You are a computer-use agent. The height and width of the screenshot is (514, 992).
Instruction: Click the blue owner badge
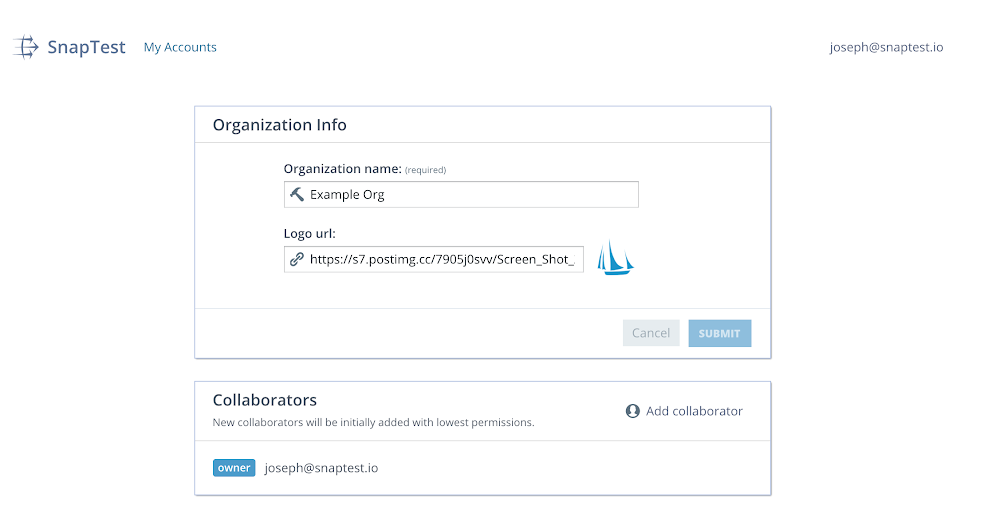tap(234, 468)
